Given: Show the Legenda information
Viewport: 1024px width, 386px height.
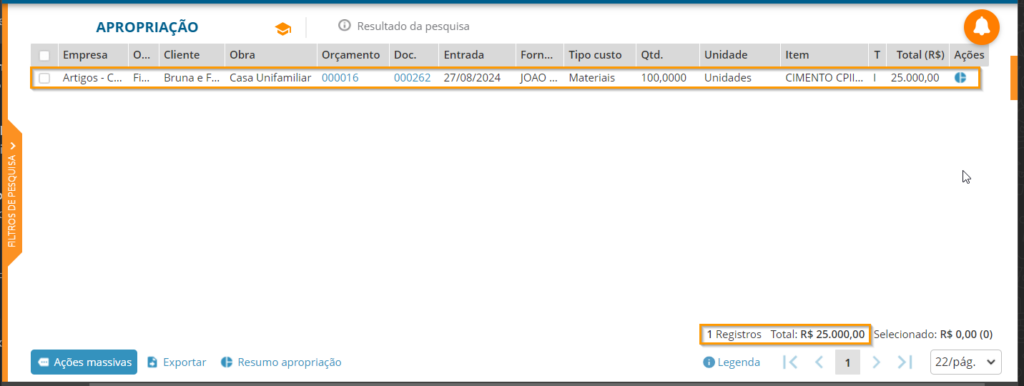Looking at the screenshot, I should pos(731,362).
